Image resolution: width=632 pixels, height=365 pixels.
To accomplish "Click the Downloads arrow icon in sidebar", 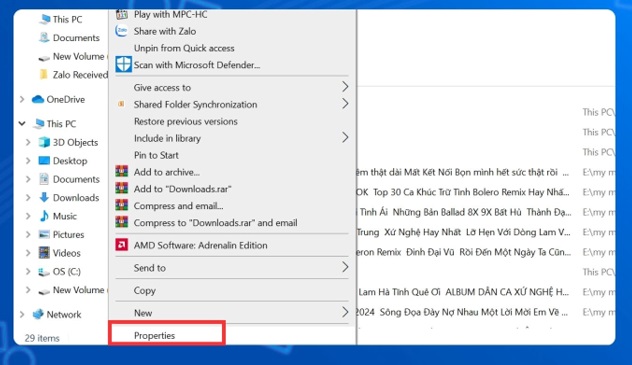I will coord(44,197).
